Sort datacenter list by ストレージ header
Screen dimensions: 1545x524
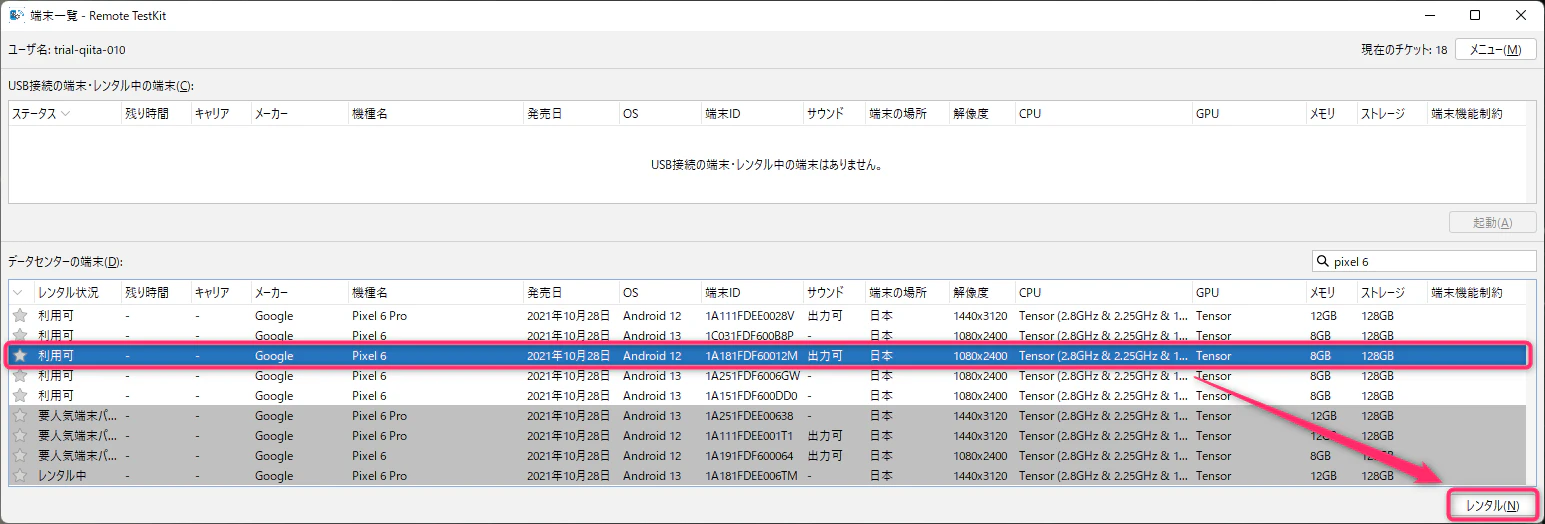(1391, 293)
